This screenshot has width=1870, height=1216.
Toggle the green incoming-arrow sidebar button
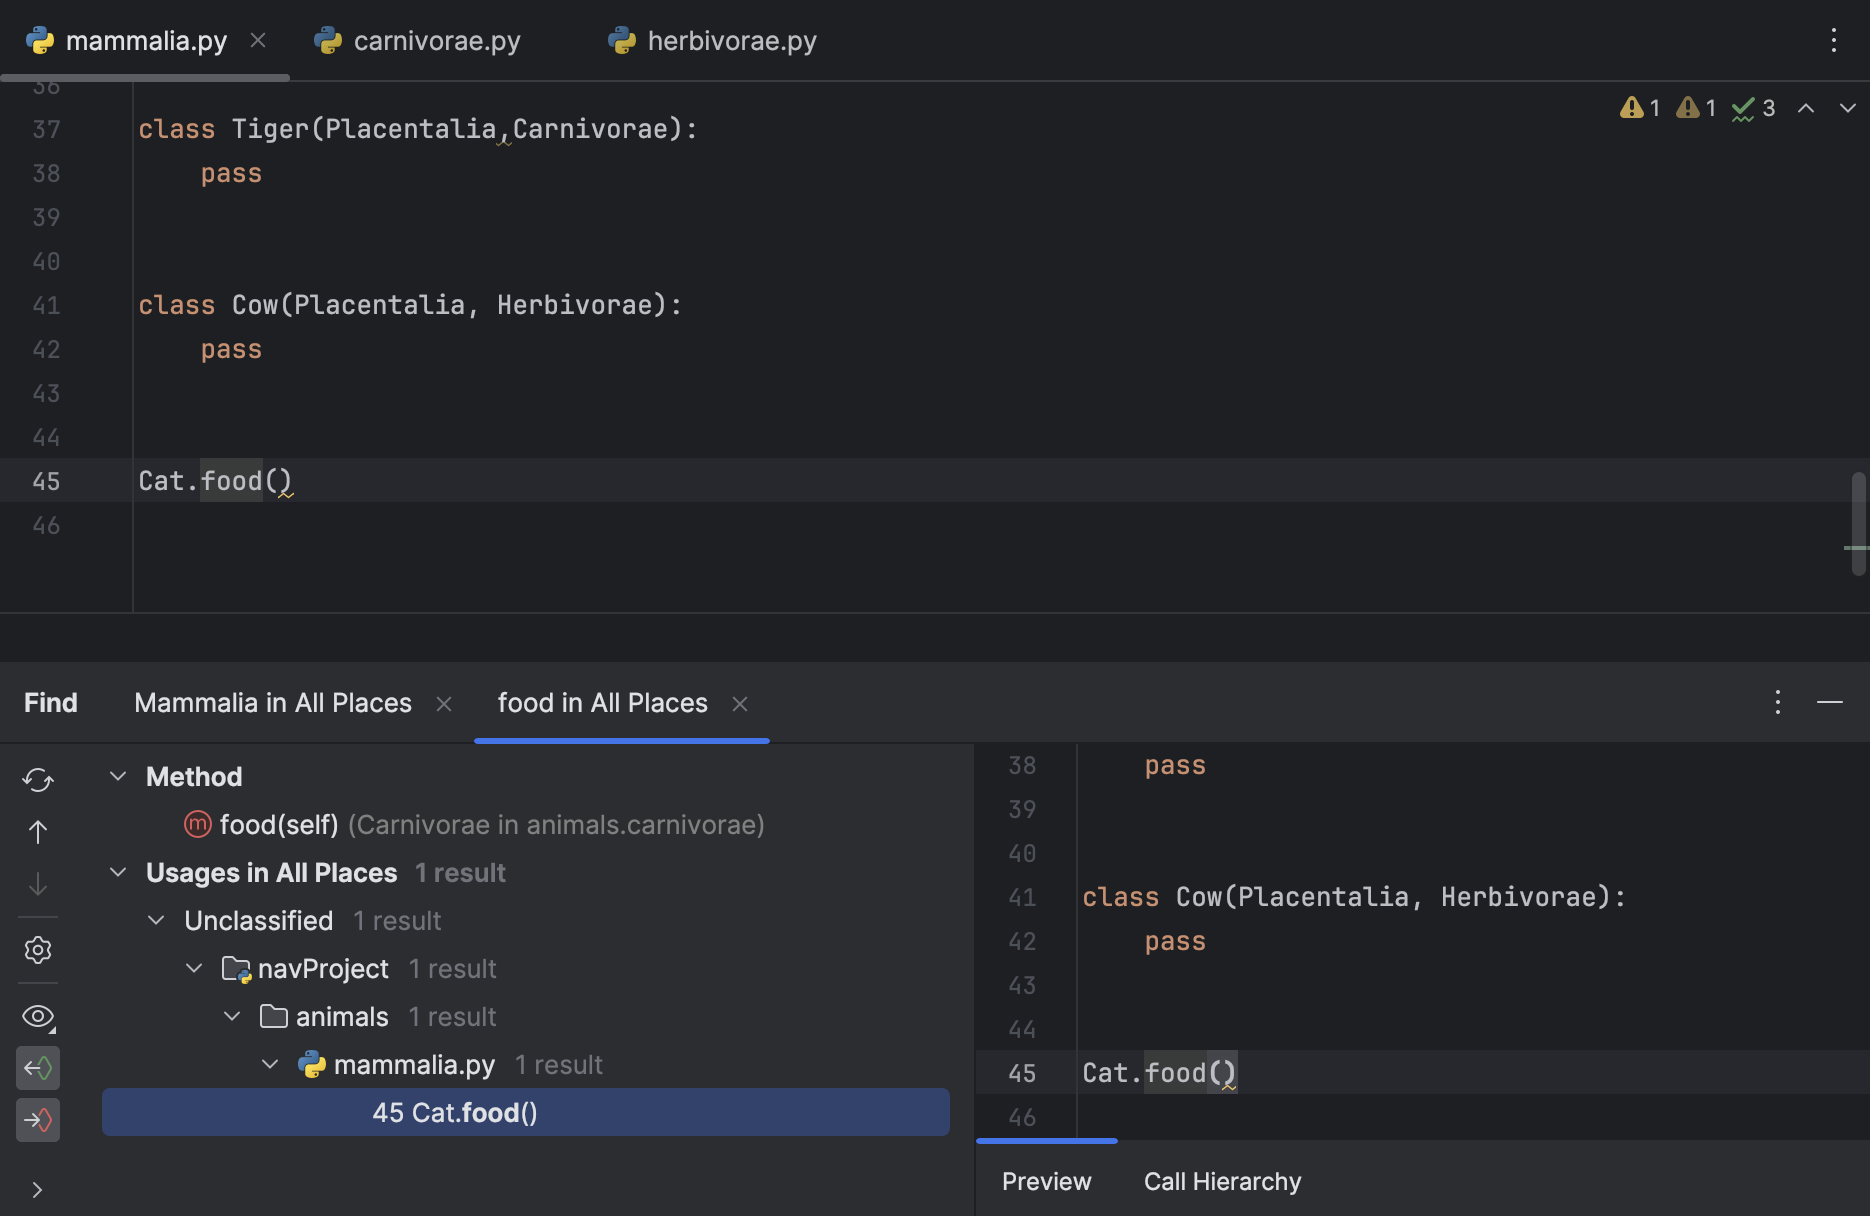tap(38, 1068)
